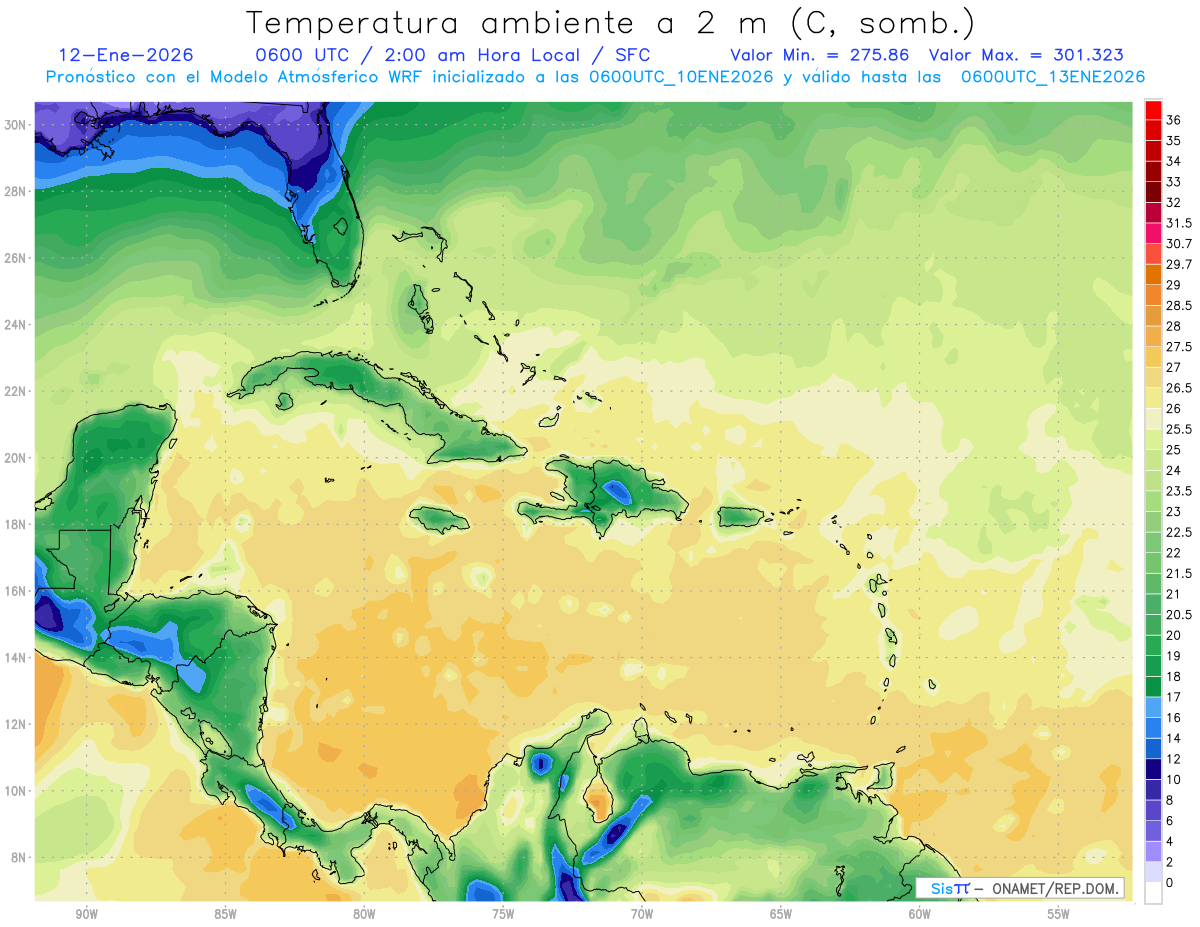Viewport: 1200px width, 927px height.
Task: Click legend value '0' at bottom
Action: tap(1170, 883)
